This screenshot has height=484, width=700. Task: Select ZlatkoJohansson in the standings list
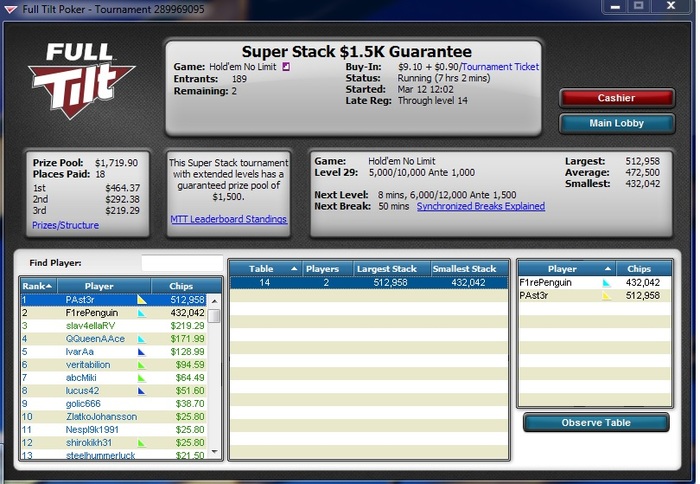[114, 417]
